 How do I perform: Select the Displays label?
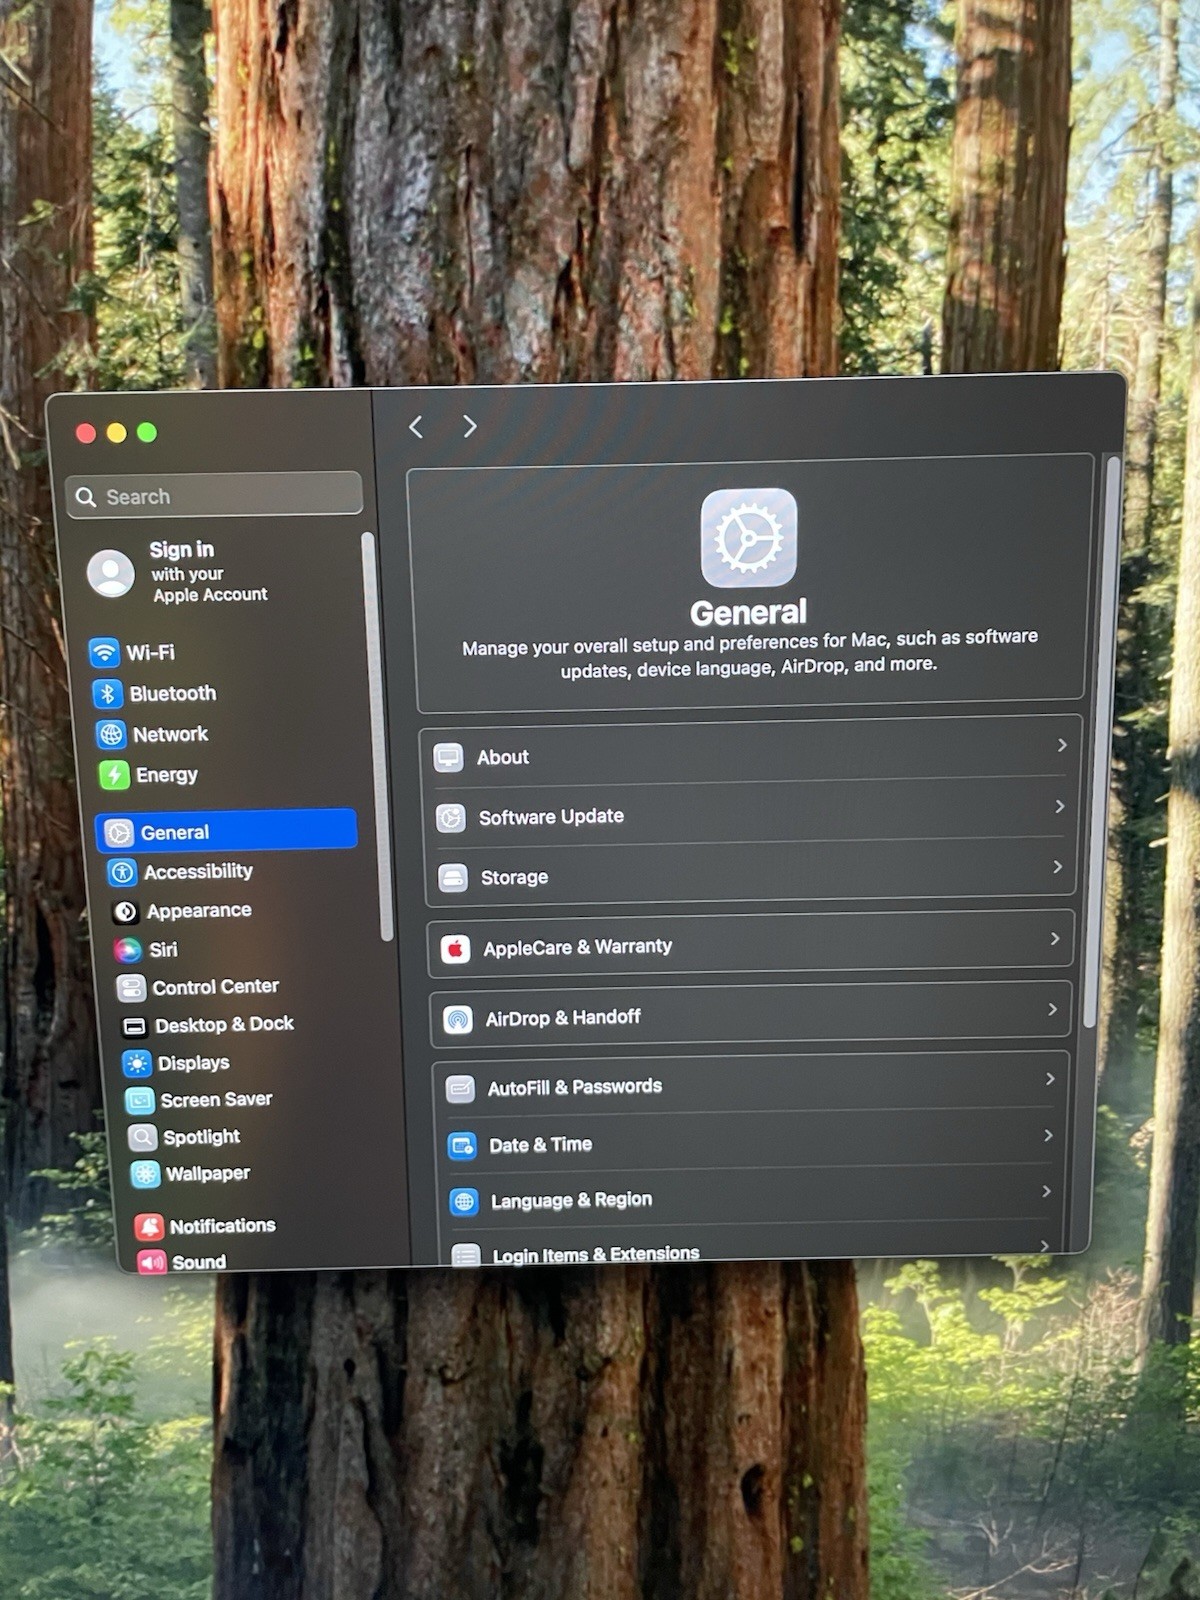(193, 1063)
